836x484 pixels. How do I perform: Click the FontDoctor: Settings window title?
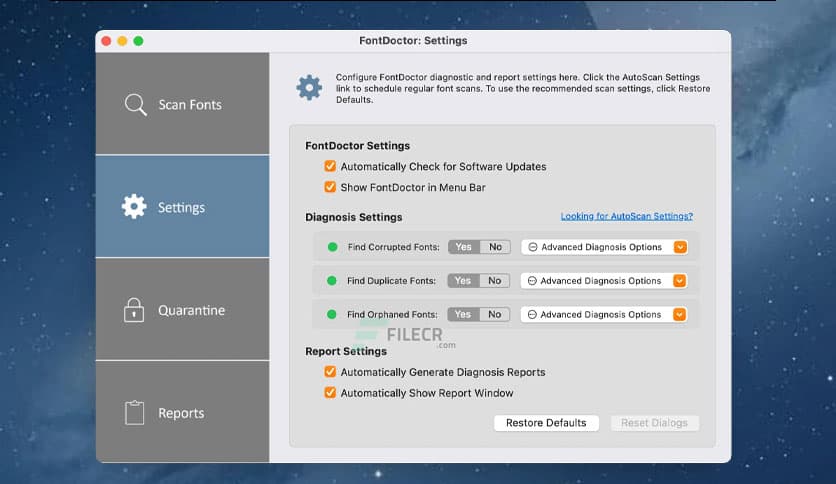click(x=413, y=41)
